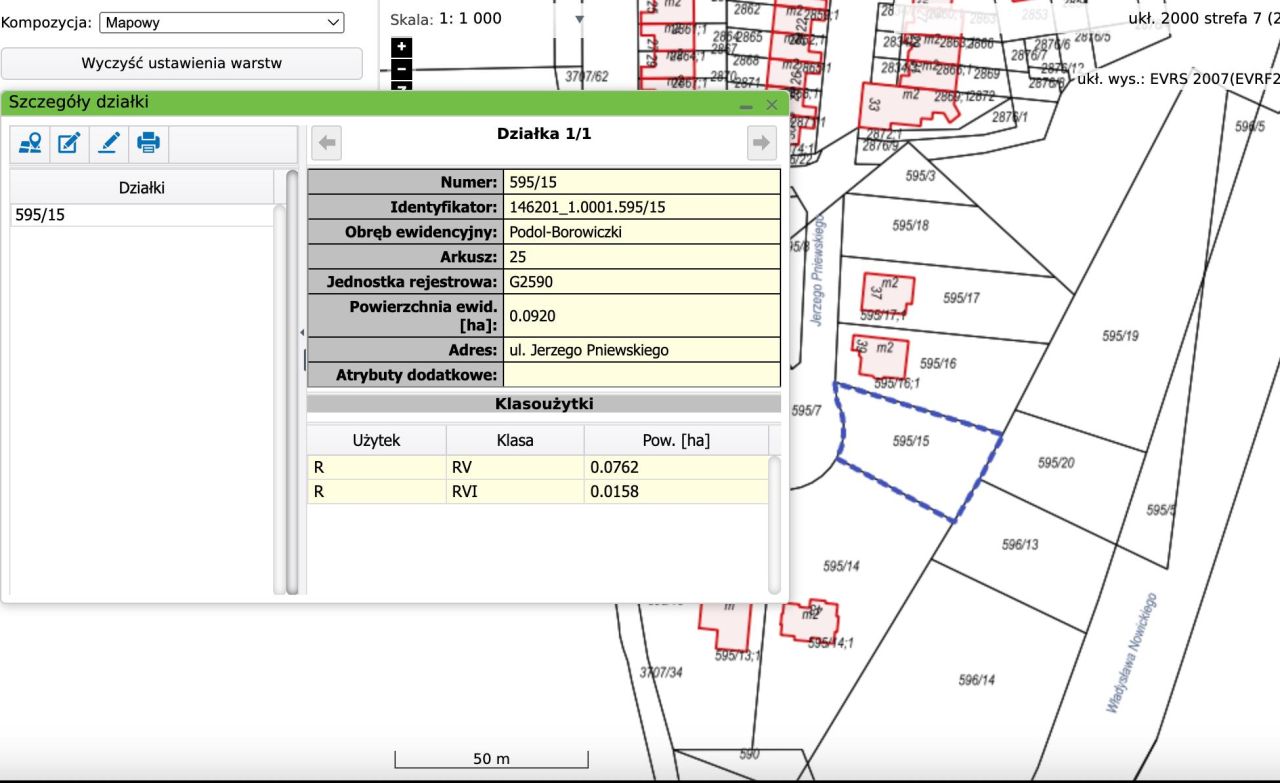Click the Działki column header
1280x783 pixels.
(141, 187)
